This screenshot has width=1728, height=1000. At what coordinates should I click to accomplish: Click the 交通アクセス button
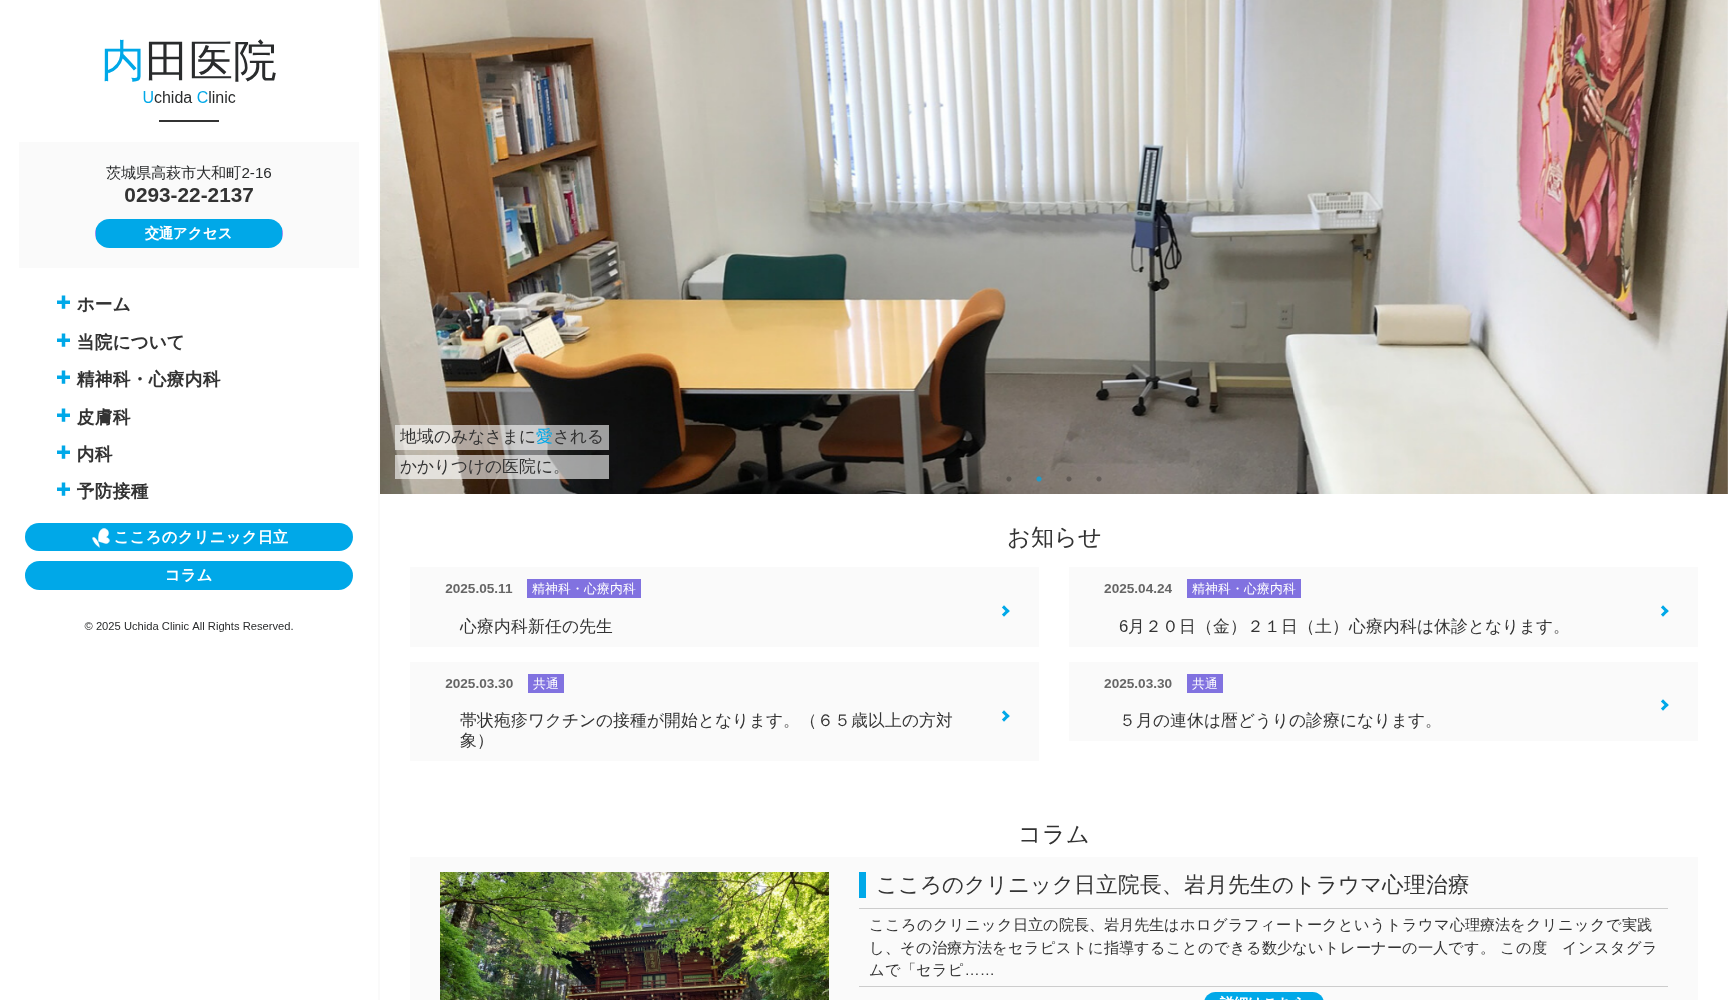(x=188, y=233)
